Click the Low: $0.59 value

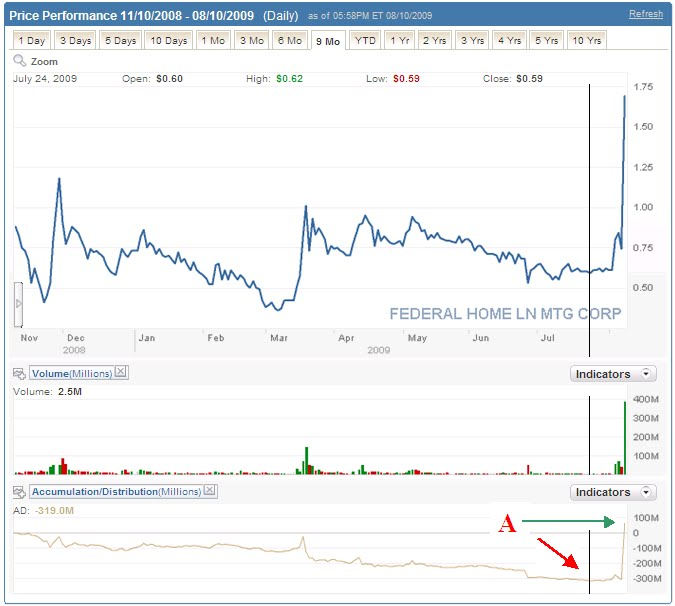[393, 79]
